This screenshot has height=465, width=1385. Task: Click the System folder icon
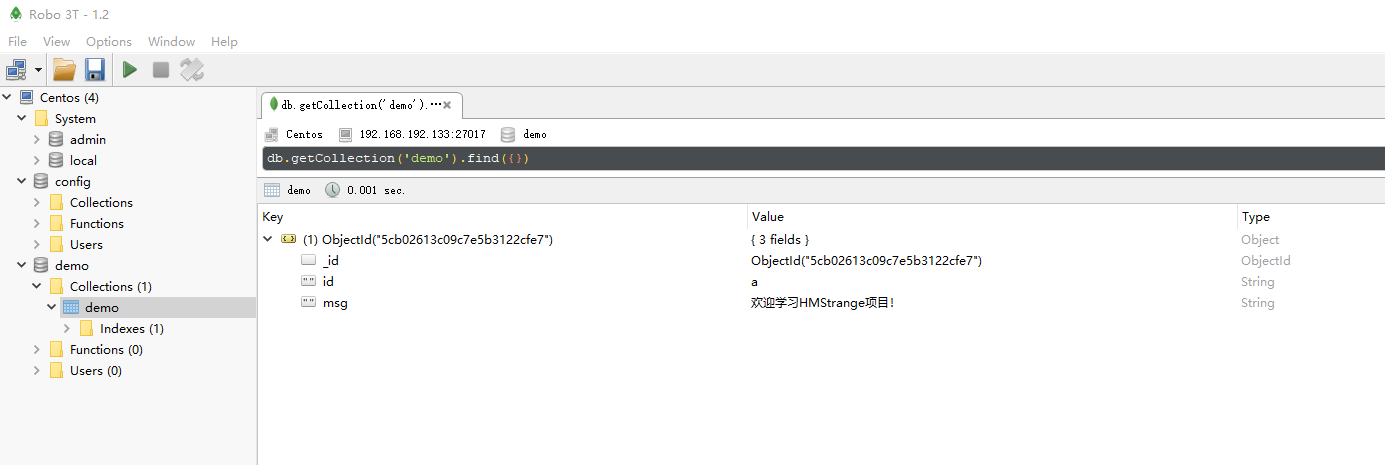point(41,118)
